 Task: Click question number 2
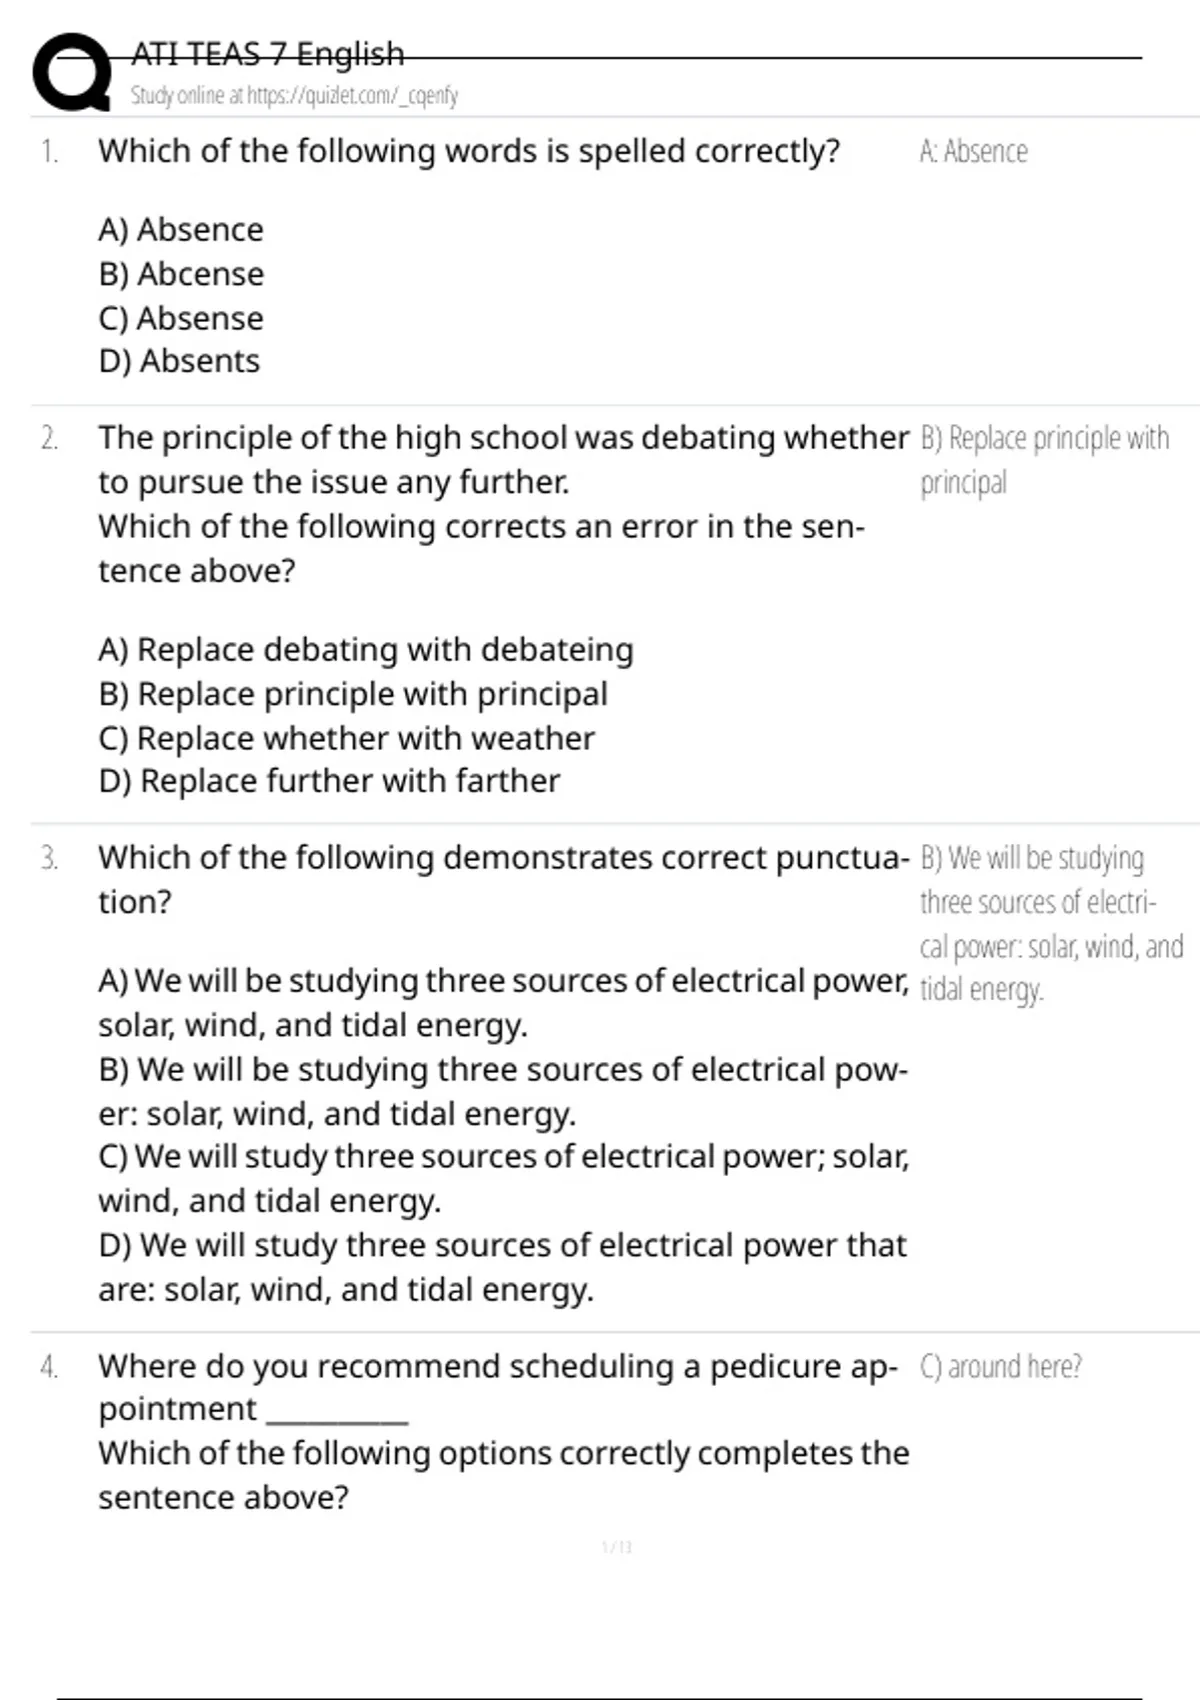49,438
